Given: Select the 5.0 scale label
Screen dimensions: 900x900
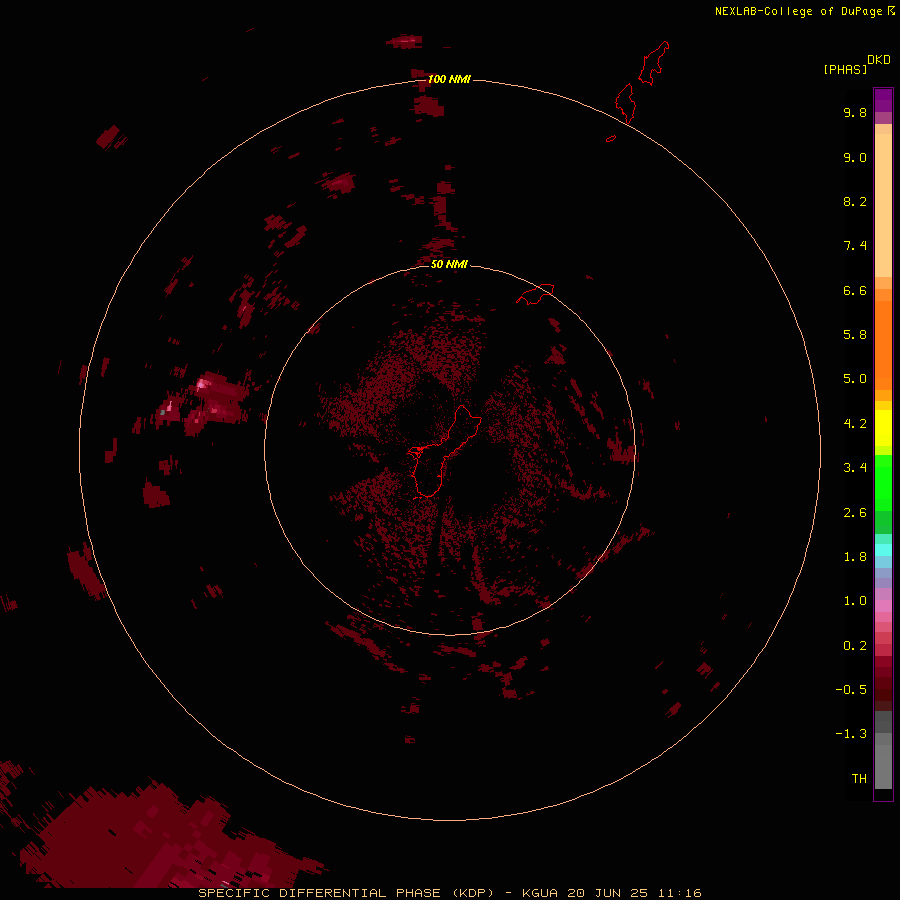Looking at the screenshot, I should pos(855,379).
